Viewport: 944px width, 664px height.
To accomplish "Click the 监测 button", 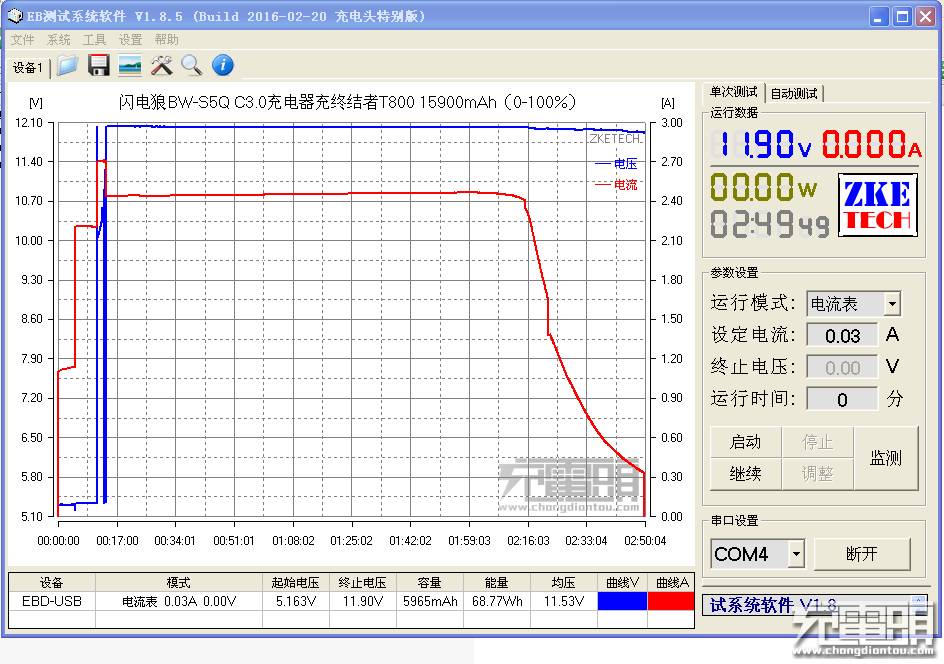I will (x=886, y=458).
